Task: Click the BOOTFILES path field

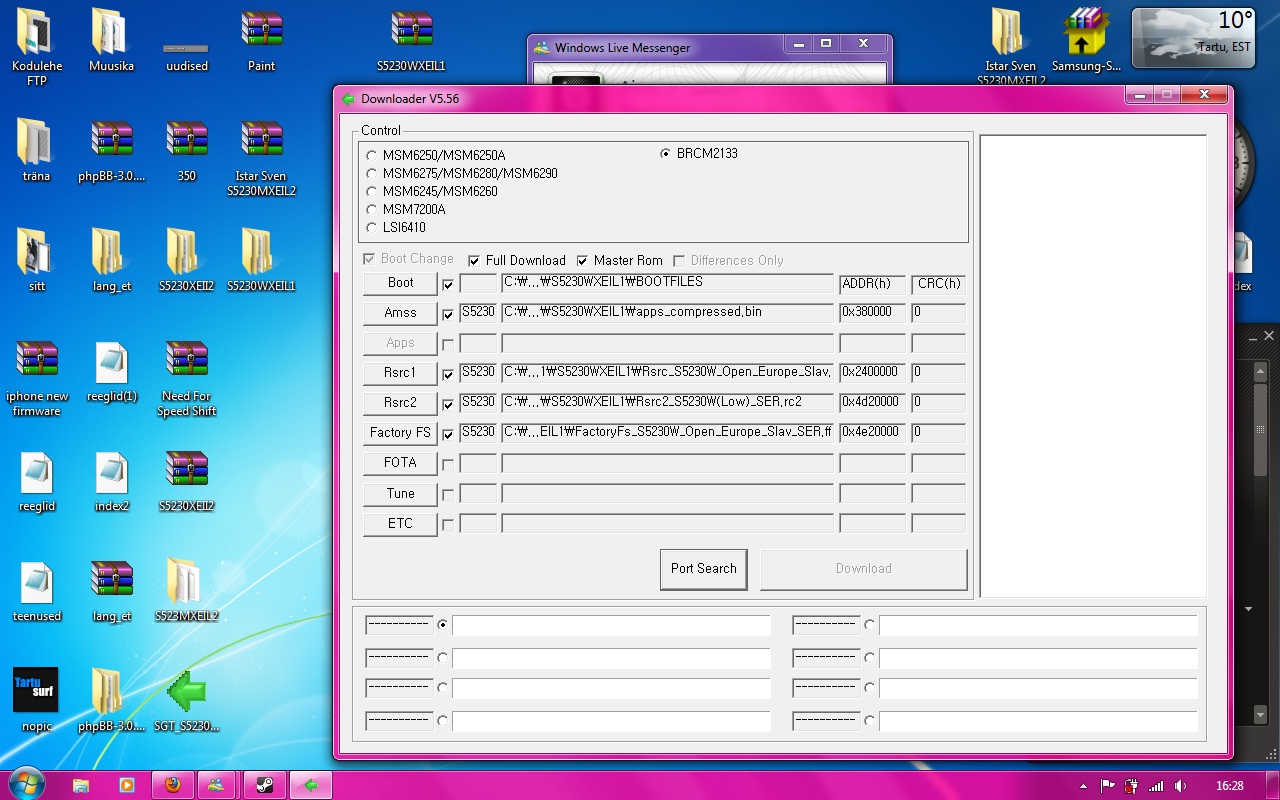Action: 667,283
